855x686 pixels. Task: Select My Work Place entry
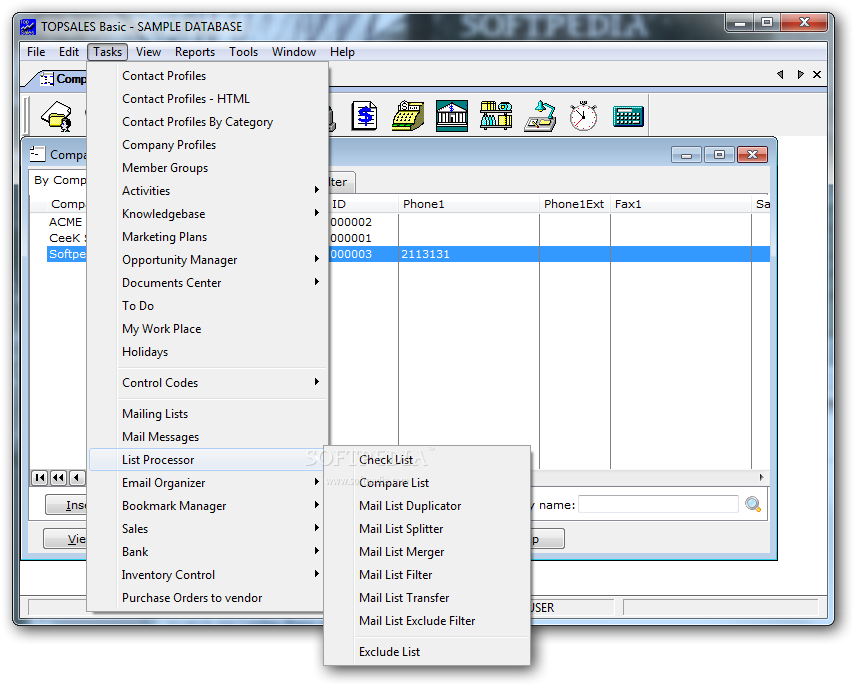(208, 329)
